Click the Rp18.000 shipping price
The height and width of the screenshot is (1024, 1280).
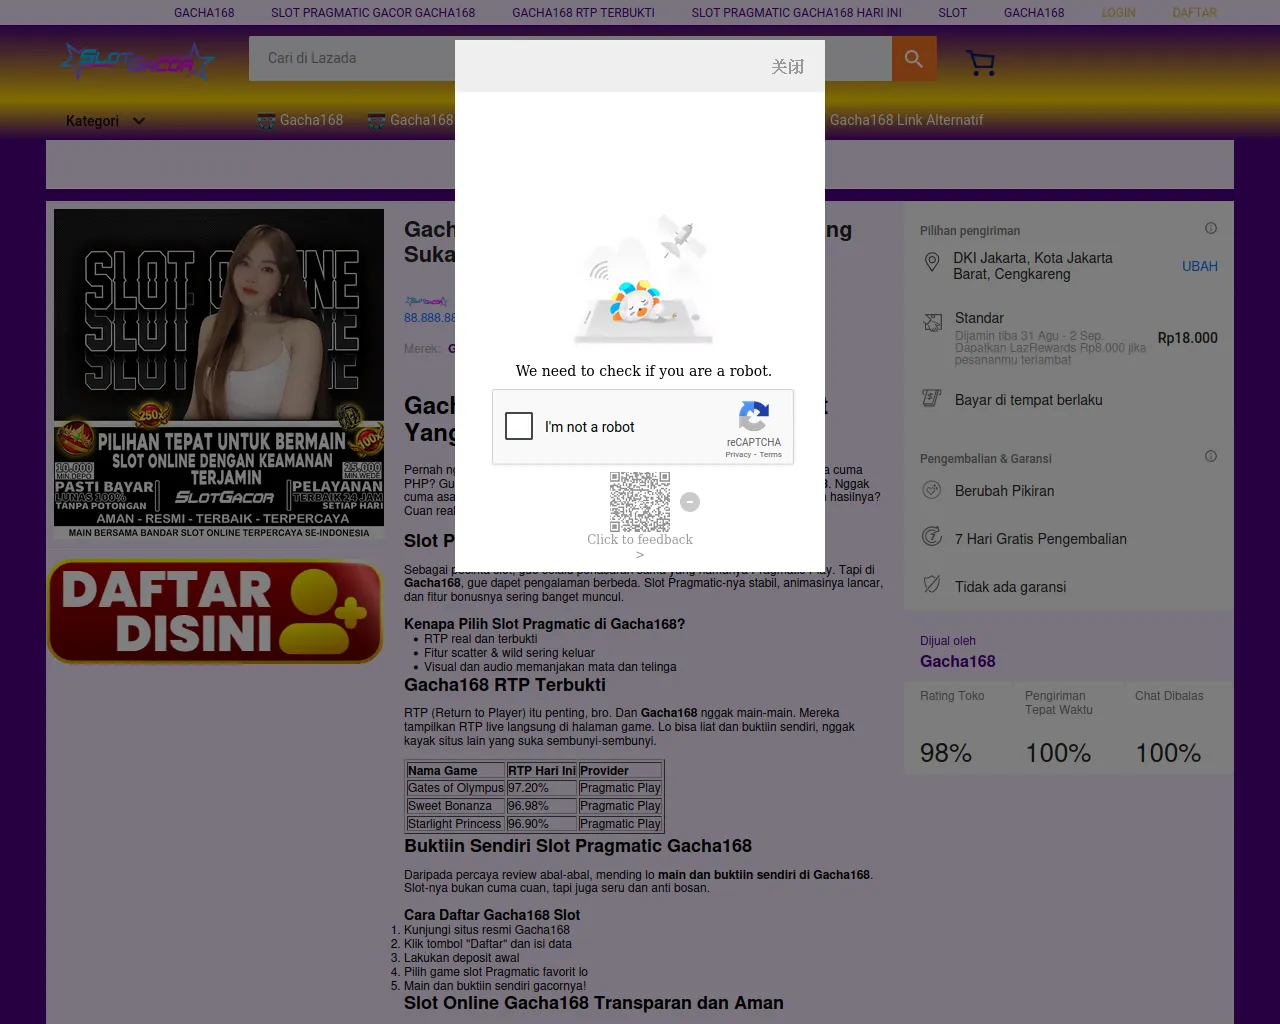[1187, 338]
